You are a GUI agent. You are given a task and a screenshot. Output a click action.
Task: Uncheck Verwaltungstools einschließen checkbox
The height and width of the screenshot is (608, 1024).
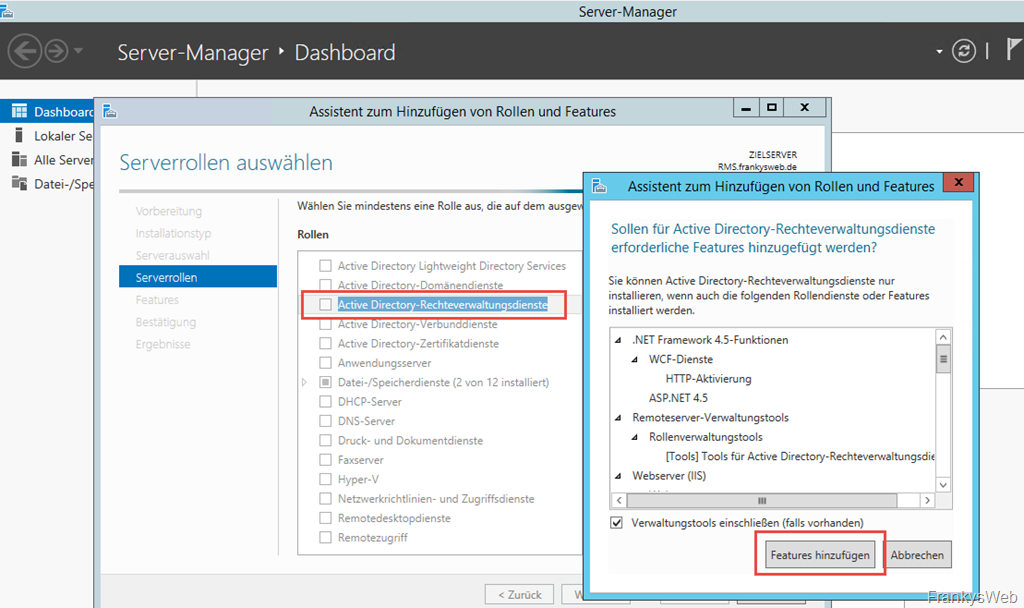(x=617, y=523)
